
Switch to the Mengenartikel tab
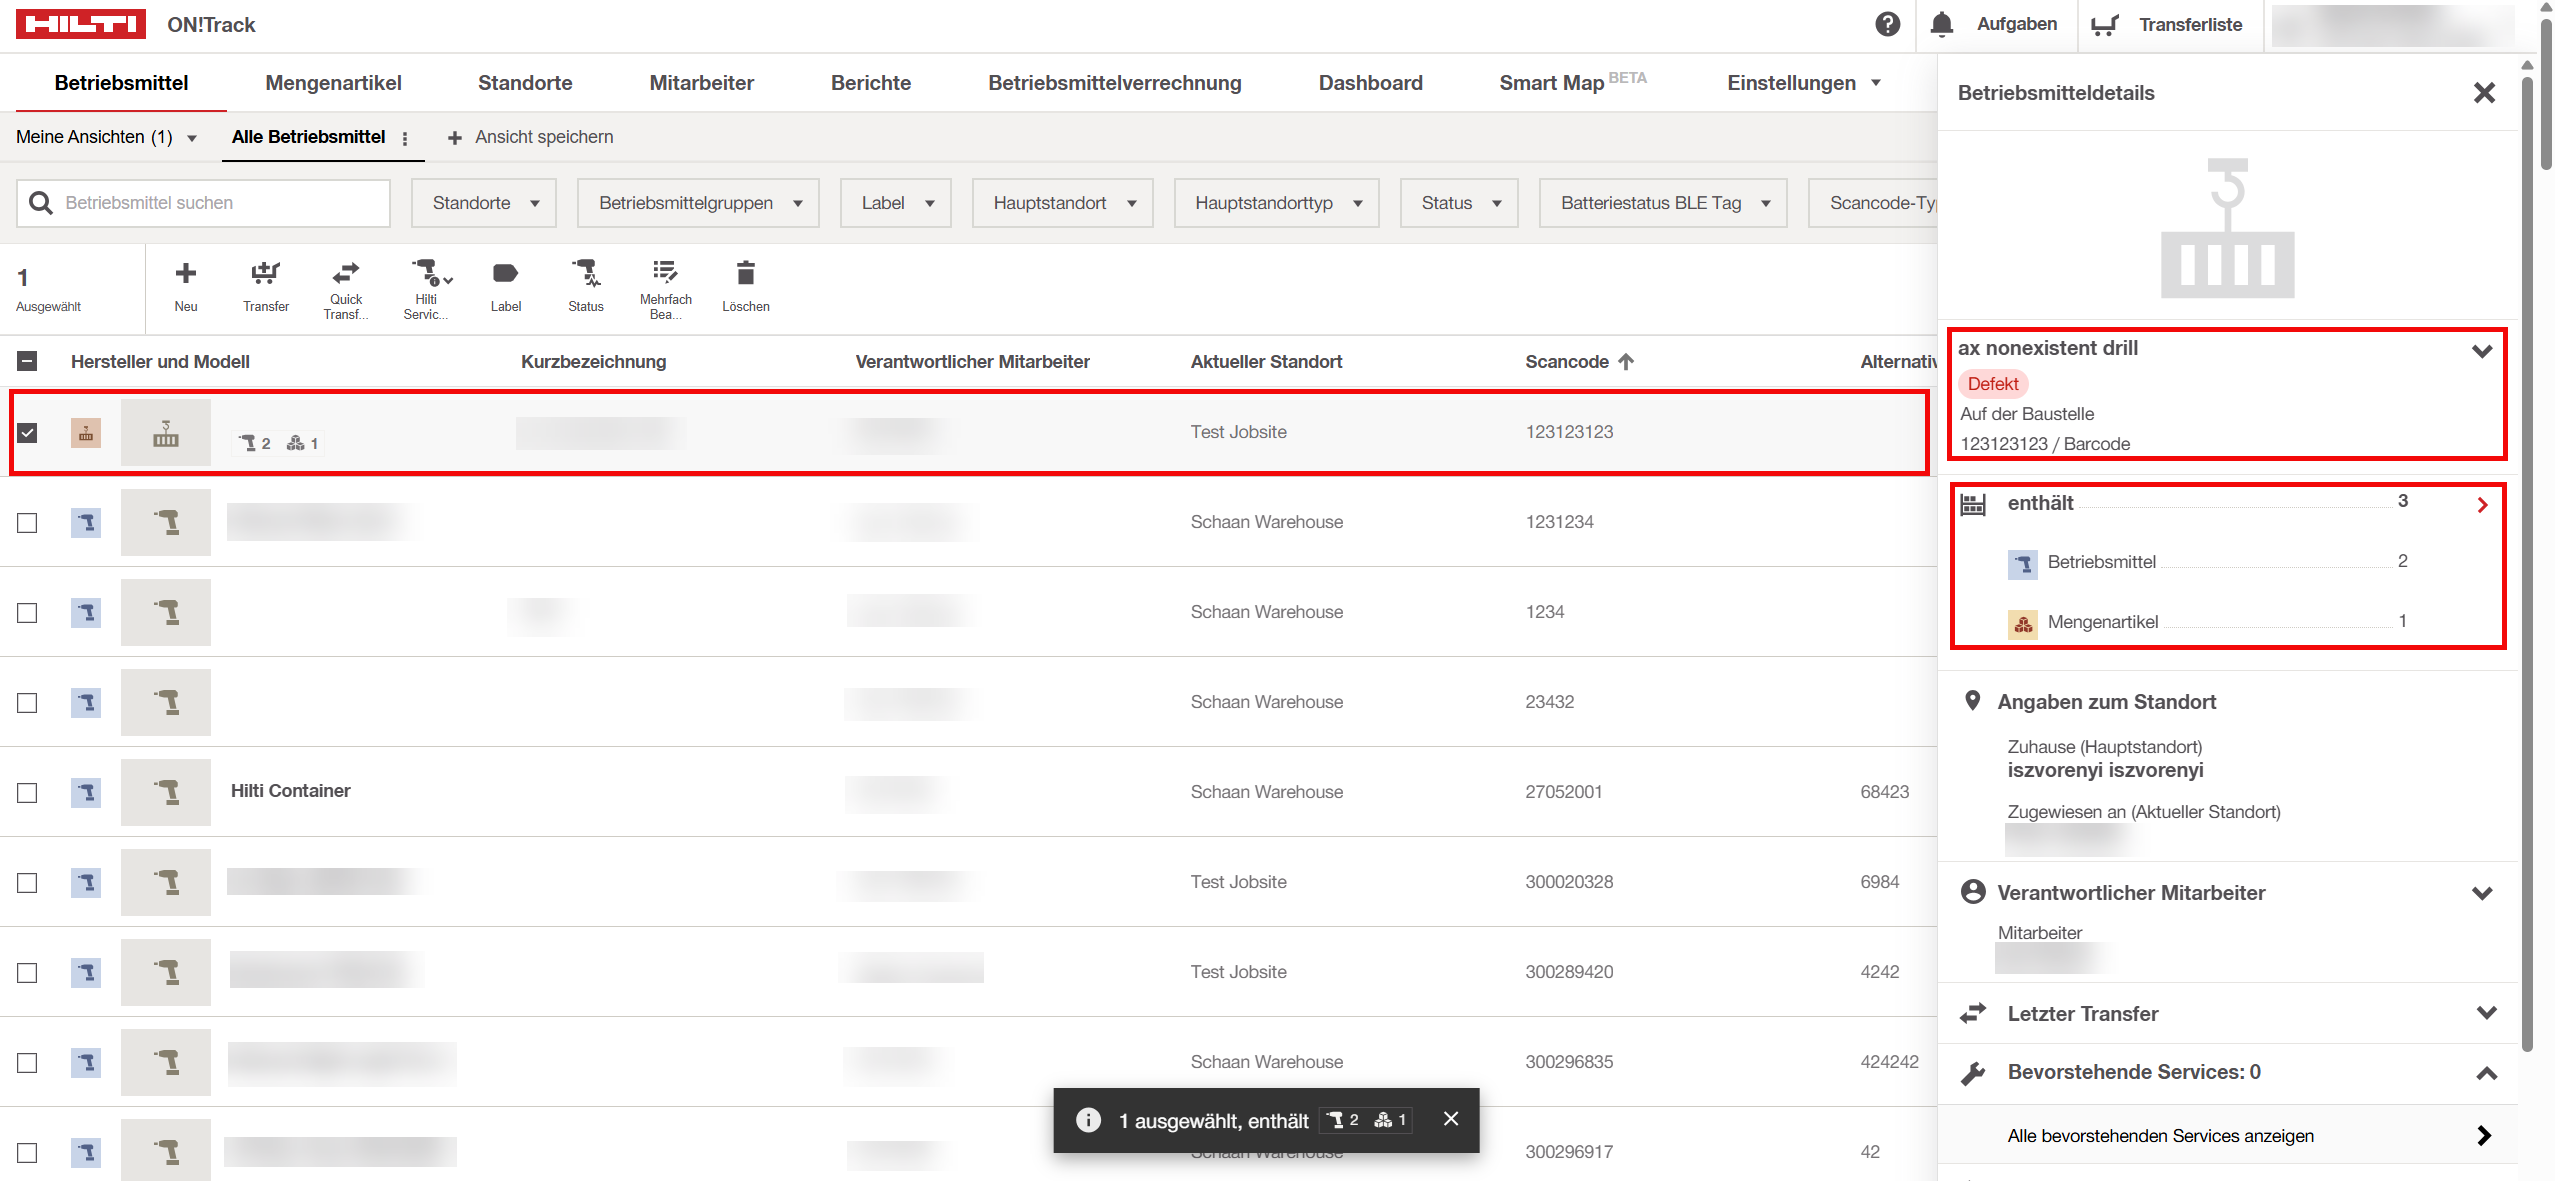(333, 83)
